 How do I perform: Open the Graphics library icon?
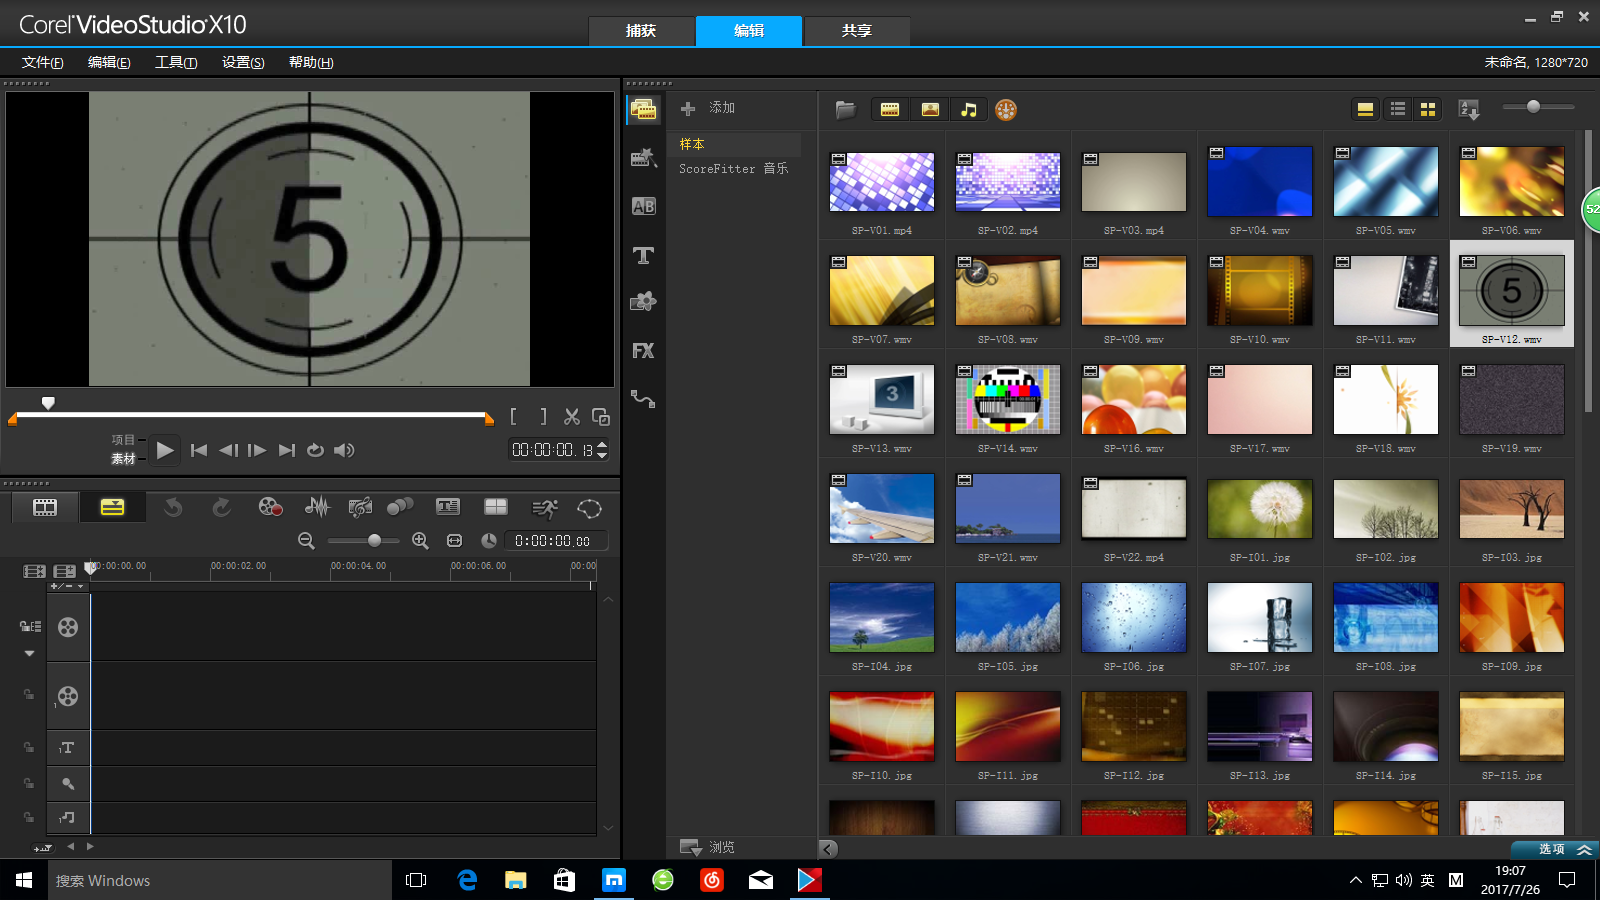643,302
